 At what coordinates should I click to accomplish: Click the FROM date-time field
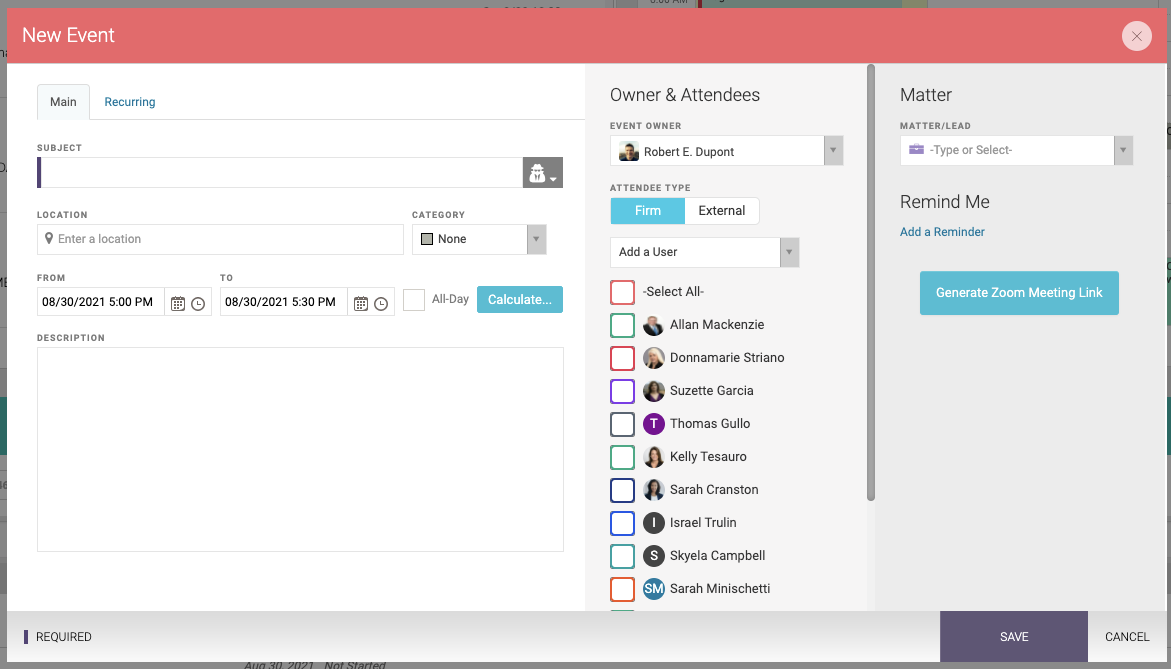[x=101, y=302]
